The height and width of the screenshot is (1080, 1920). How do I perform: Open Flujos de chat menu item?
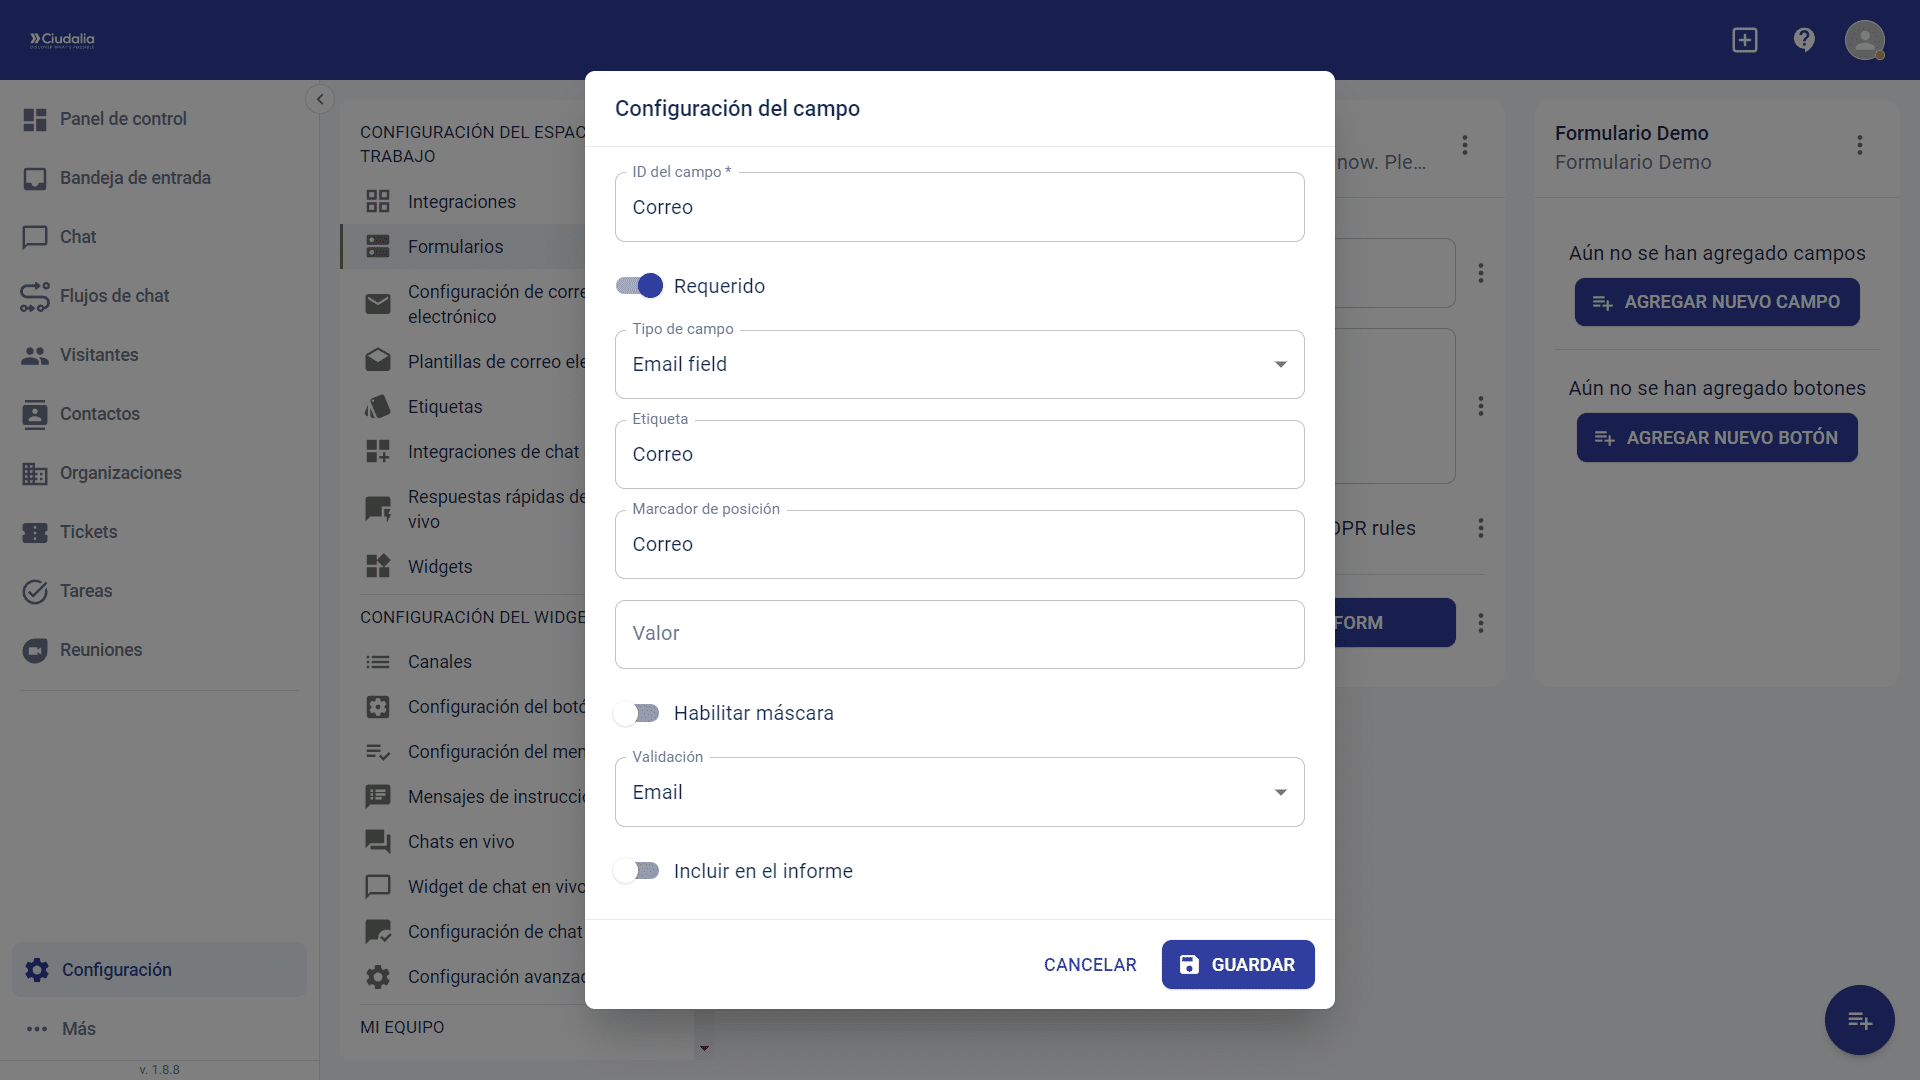tap(114, 296)
